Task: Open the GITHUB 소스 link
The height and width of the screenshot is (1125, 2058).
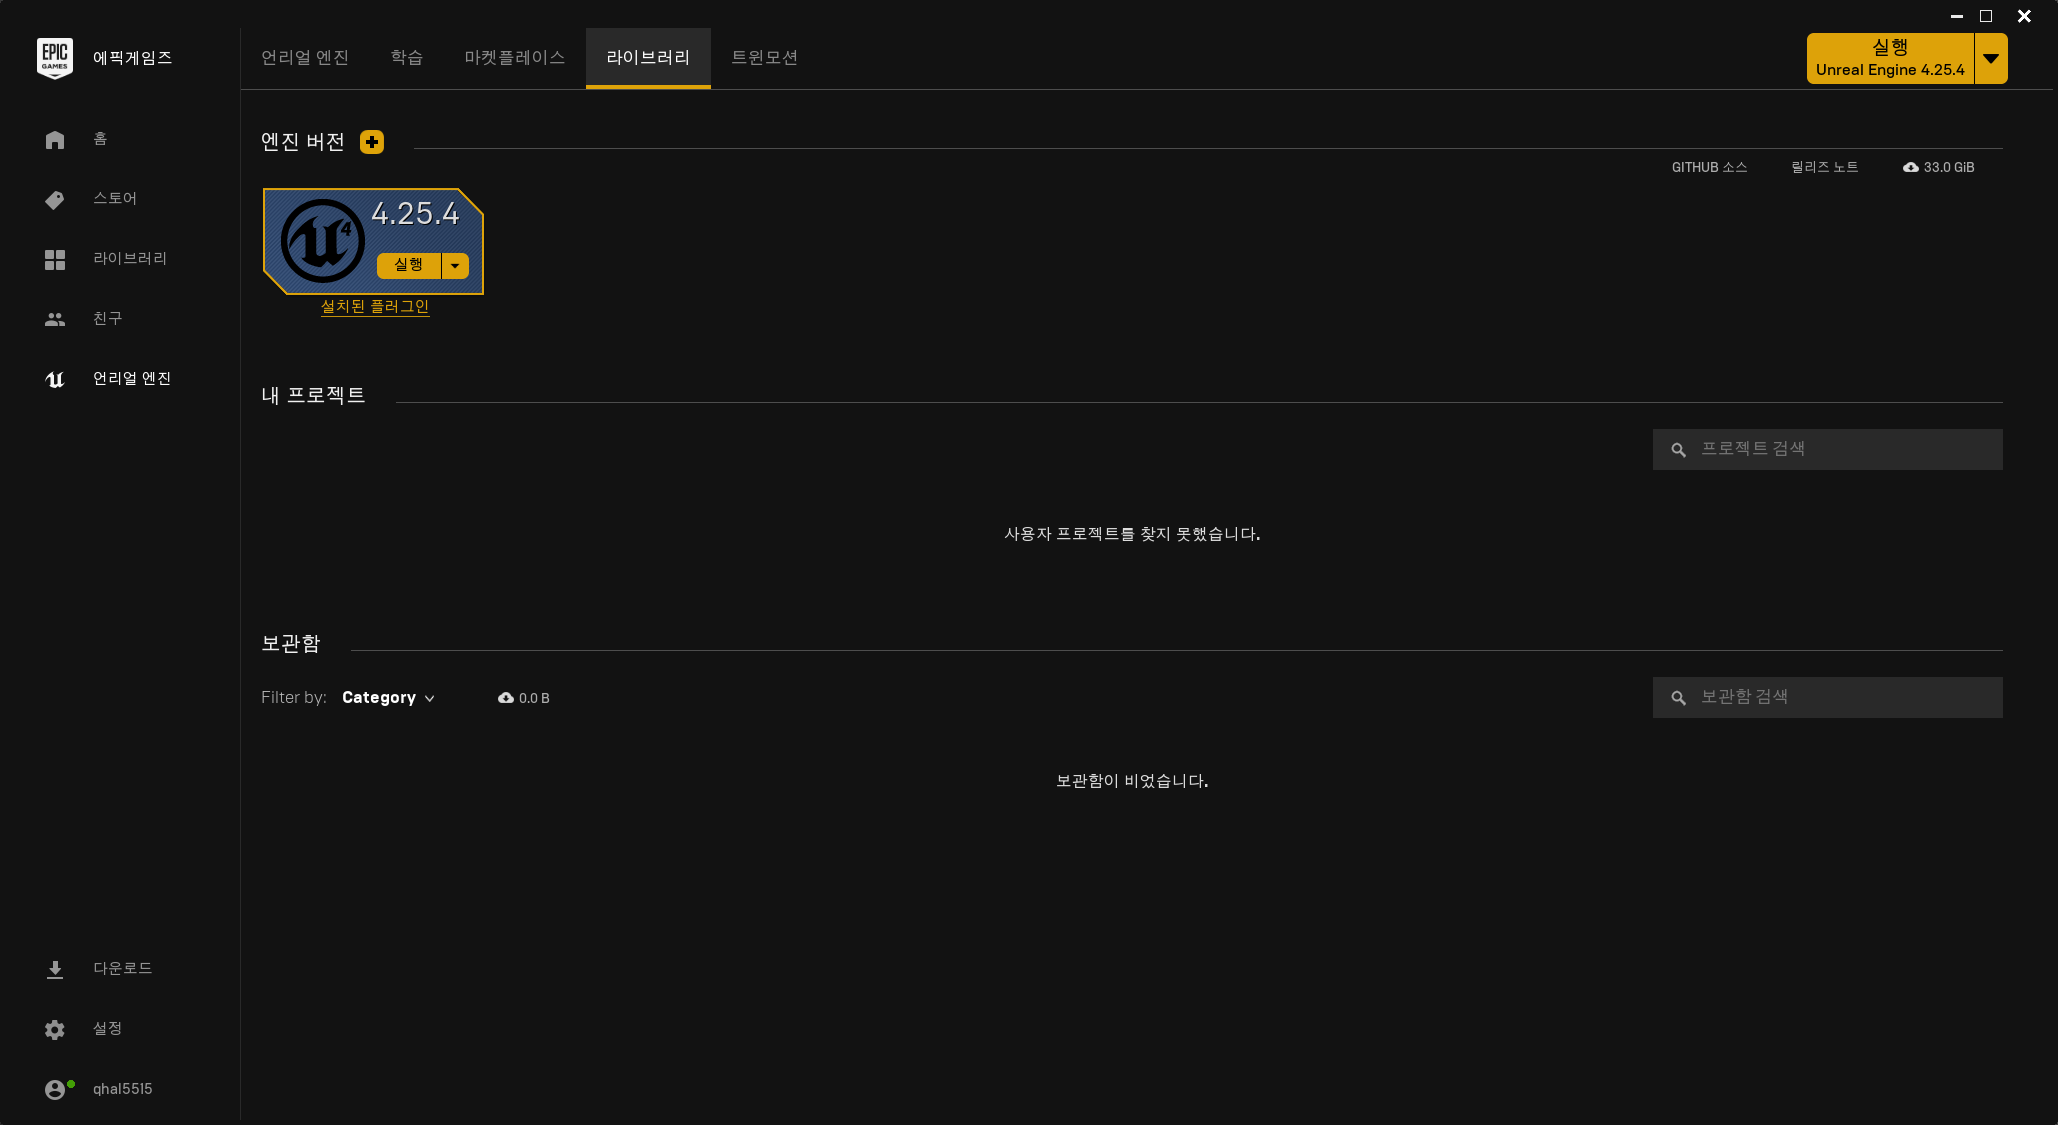Action: point(1709,167)
